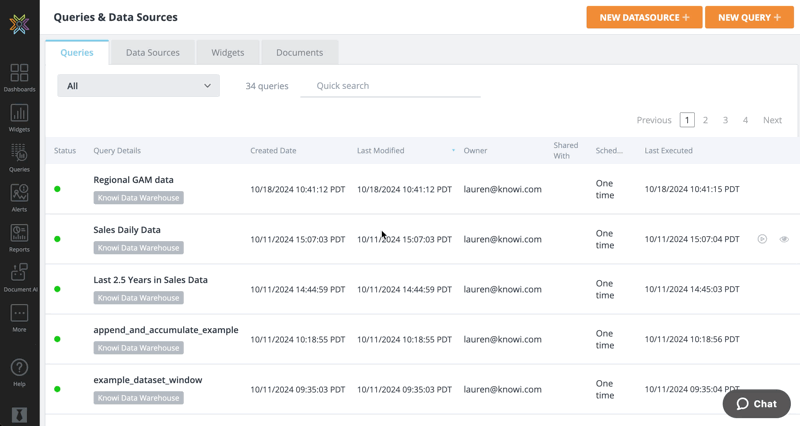
Task: Click the Queries & Data Sources heading
Action: click(116, 17)
